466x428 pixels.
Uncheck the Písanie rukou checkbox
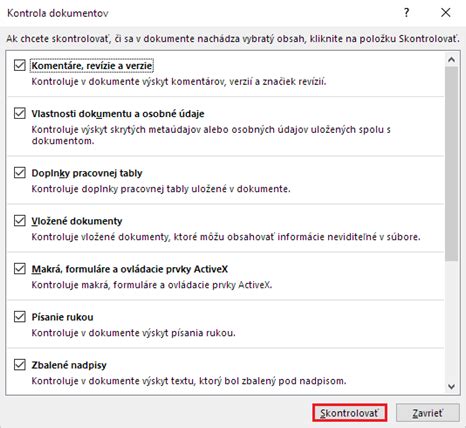20,316
